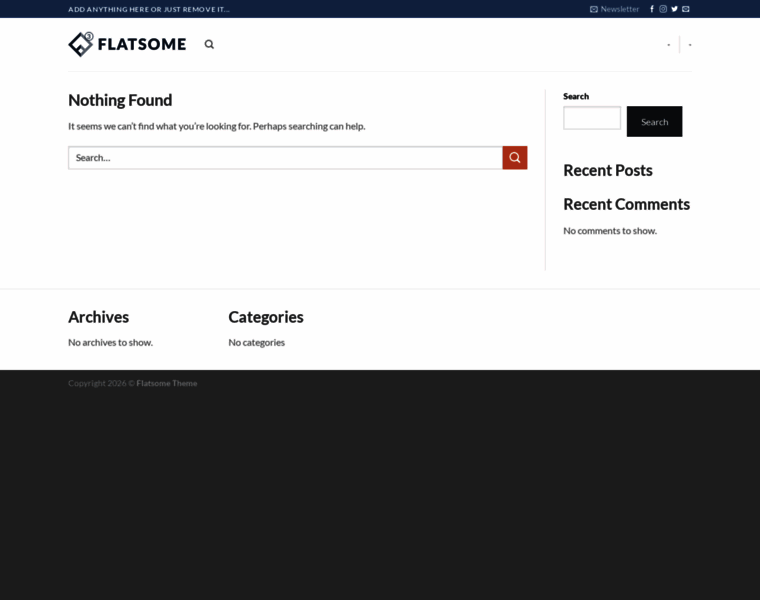Viewport: 760px width, 600px height.
Task: Click the Flatsome logo
Action: pos(127,44)
